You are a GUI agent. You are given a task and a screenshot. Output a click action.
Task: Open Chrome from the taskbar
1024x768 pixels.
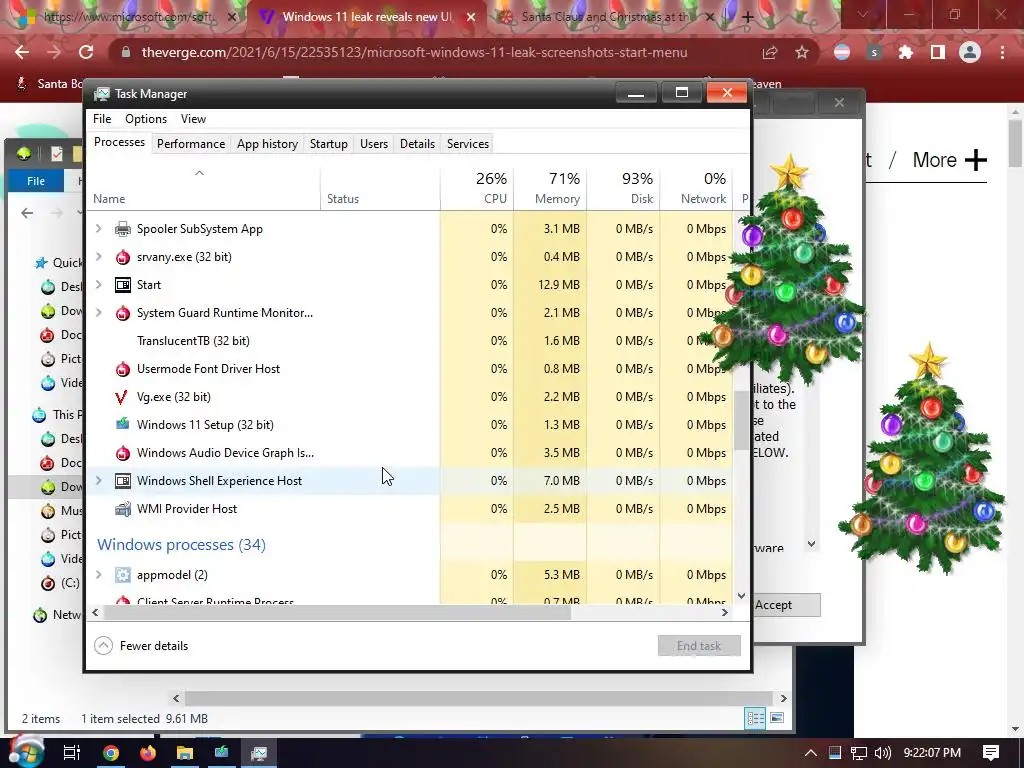coord(111,753)
